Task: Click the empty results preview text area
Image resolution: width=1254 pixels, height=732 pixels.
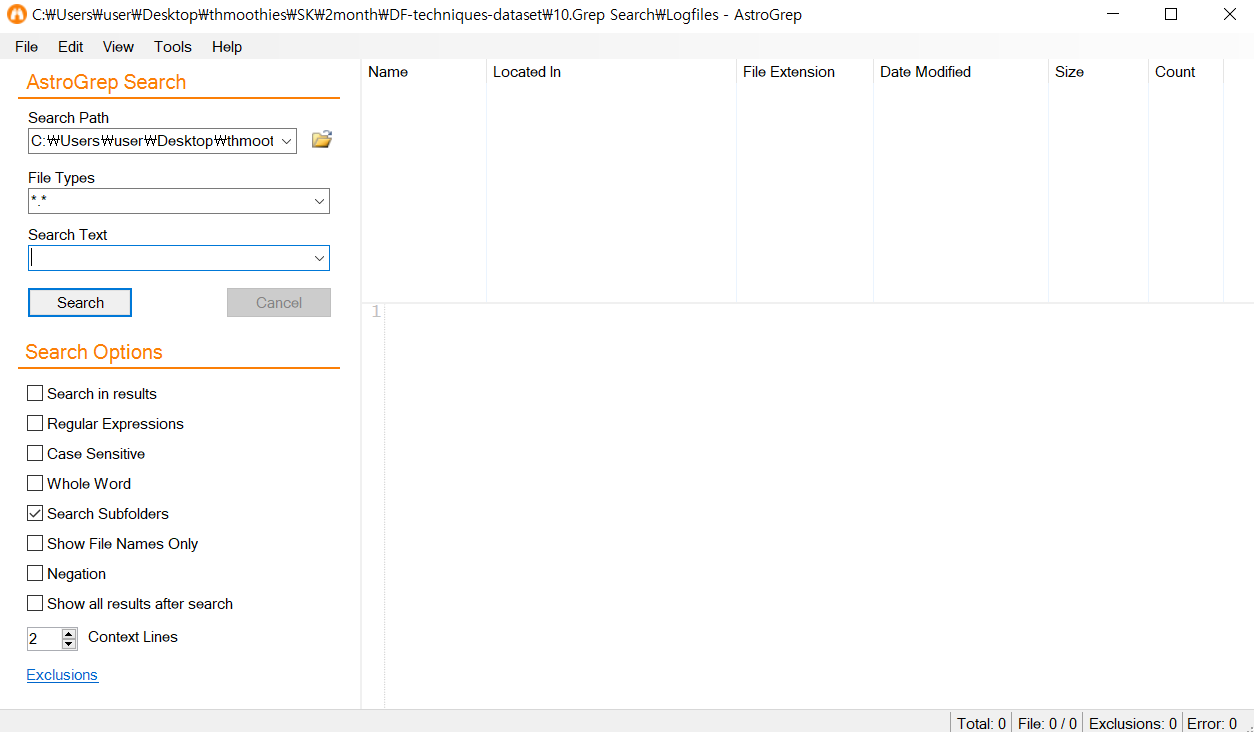Action: [819, 506]
